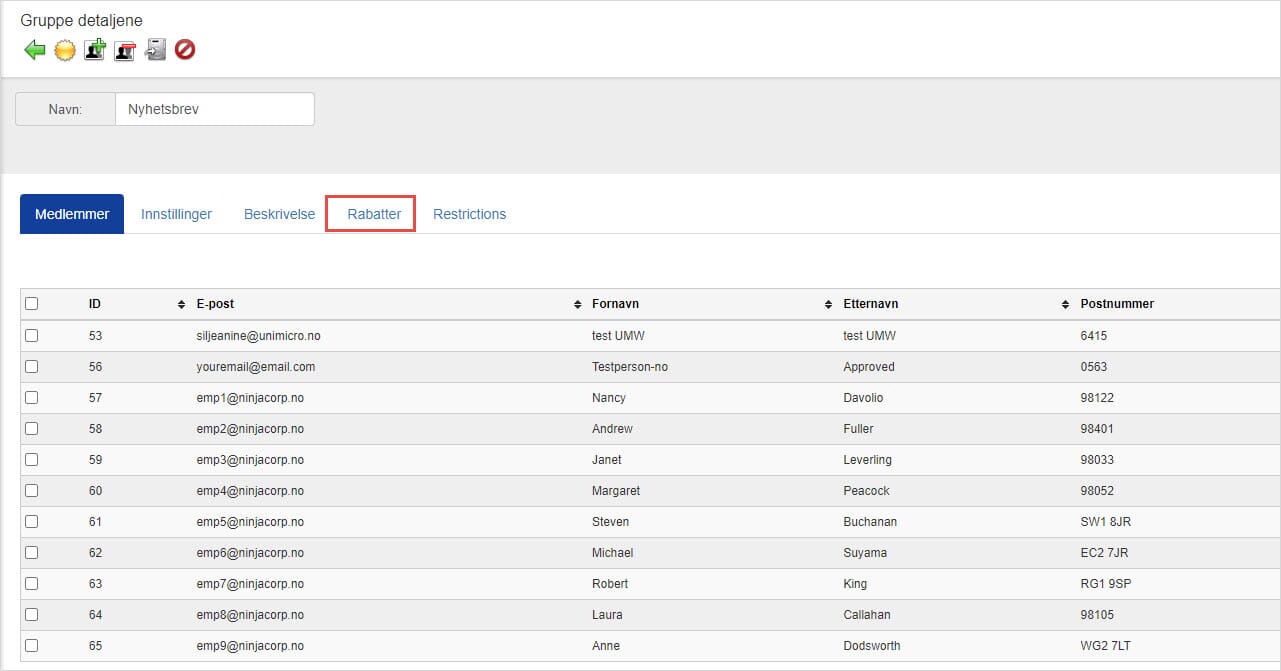
Task: Click the remove members icon with red minus
Action: pos(125,50)
